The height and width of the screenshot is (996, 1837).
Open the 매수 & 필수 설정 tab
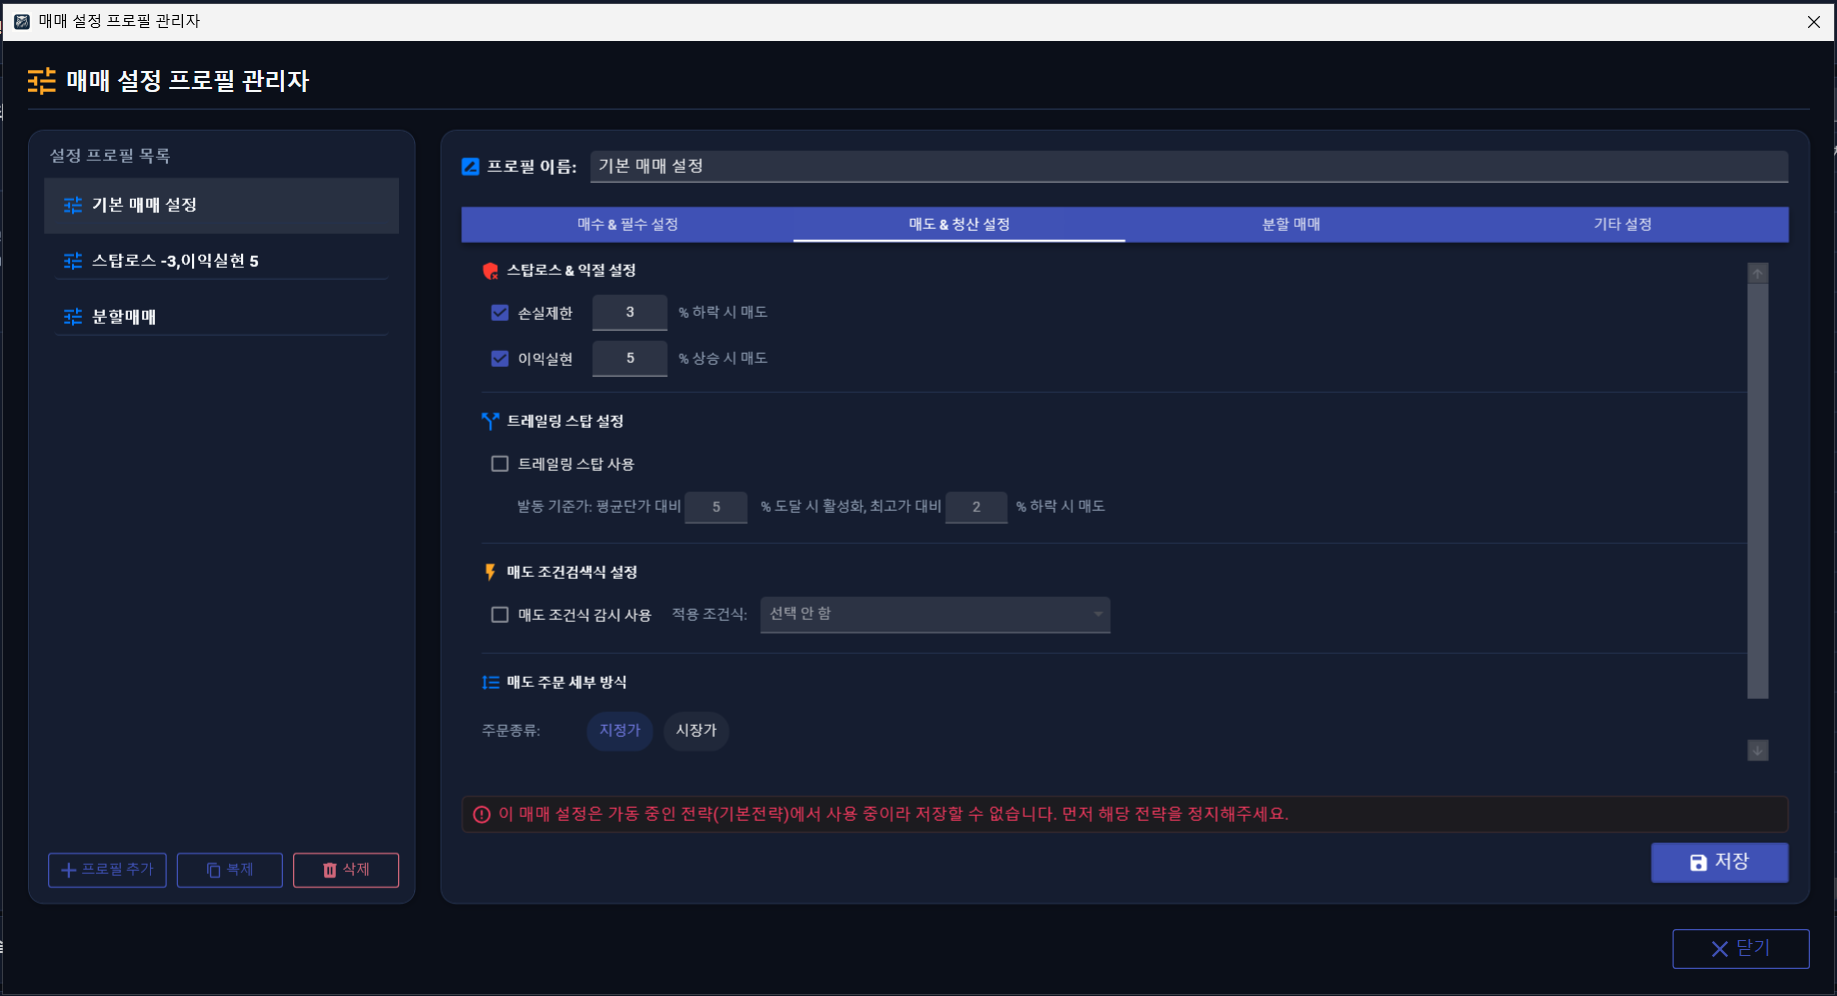point(628,225)
